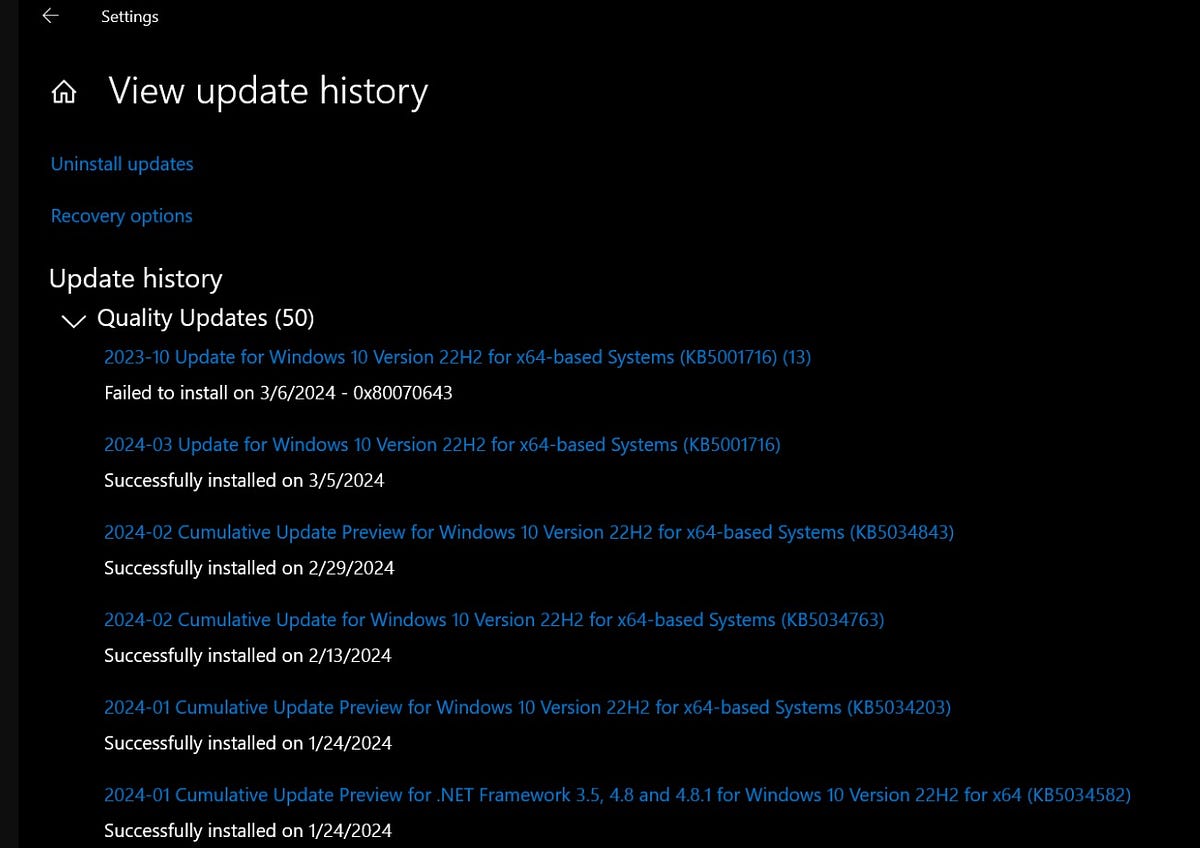Open the 2024-03 KB5001716 update details
The image size is (1200, 848).
[441, 444]
